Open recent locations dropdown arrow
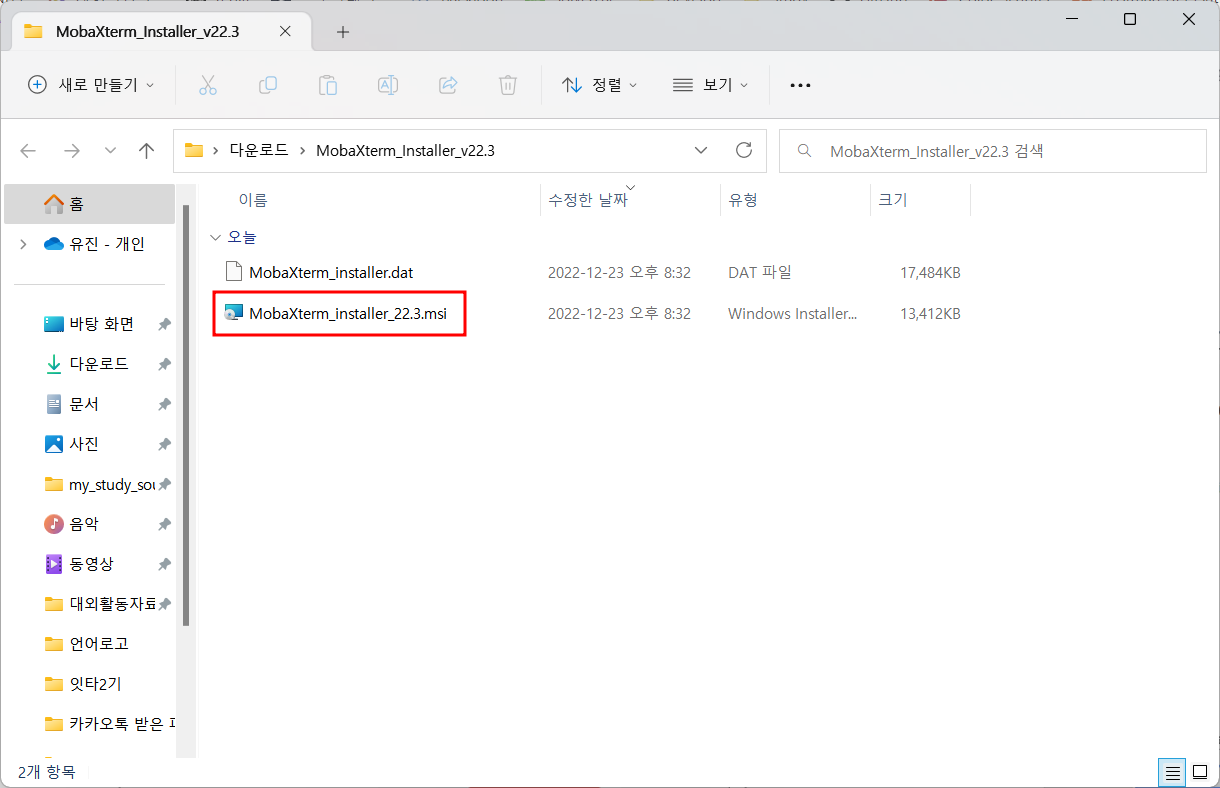Screen dimensions: 1220x788 [110, 151]
